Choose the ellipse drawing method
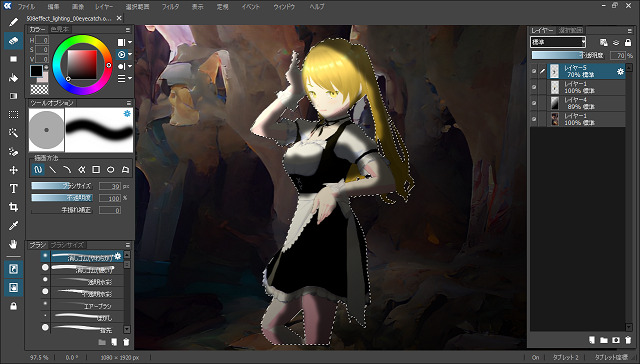This screenshot has width=640, height=364. pos(110,169)
